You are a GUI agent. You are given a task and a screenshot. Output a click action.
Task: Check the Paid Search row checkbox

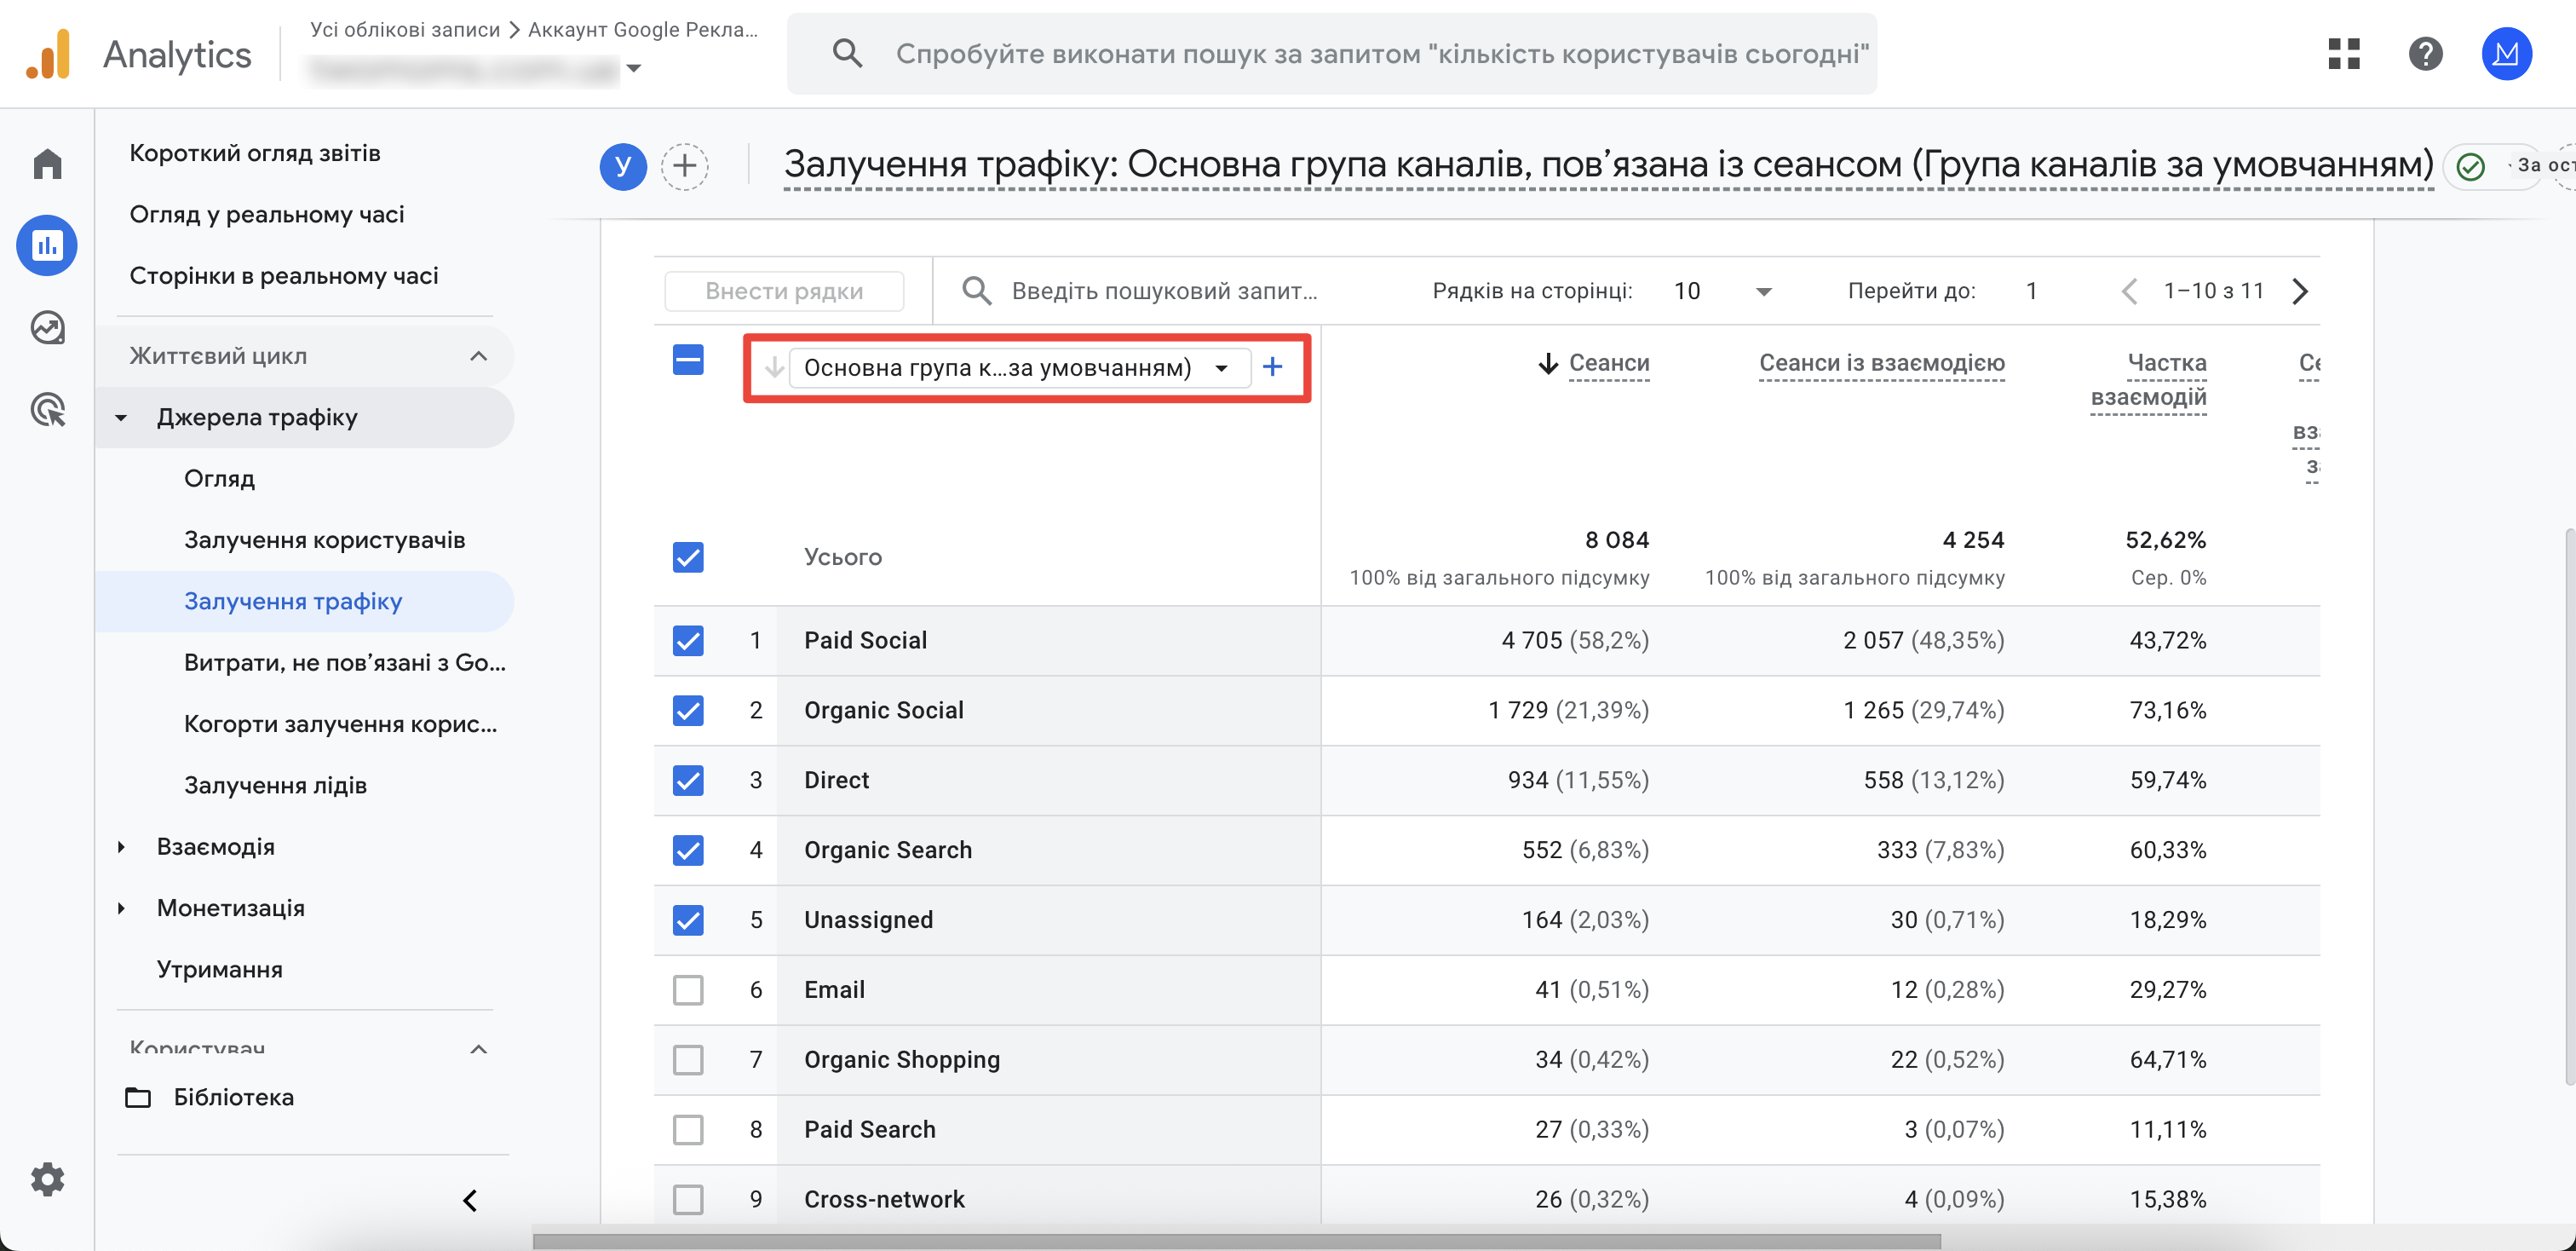[688, 1129]
